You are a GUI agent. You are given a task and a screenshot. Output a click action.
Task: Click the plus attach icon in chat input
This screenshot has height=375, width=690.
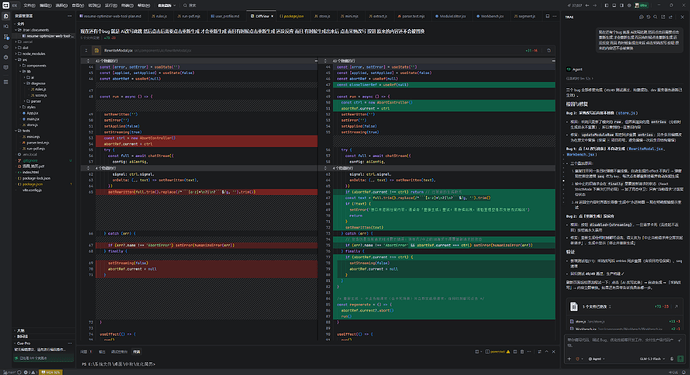point(569,359)
